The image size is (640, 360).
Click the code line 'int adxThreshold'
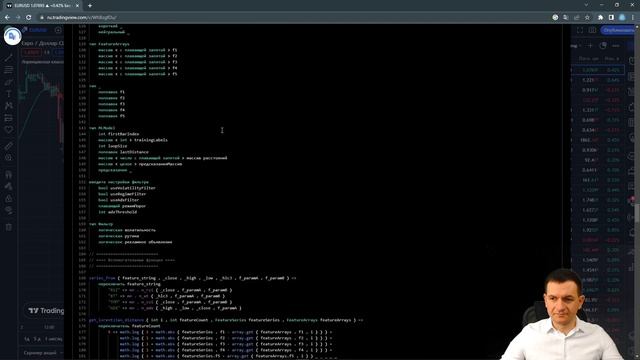(x=118, y=212)
